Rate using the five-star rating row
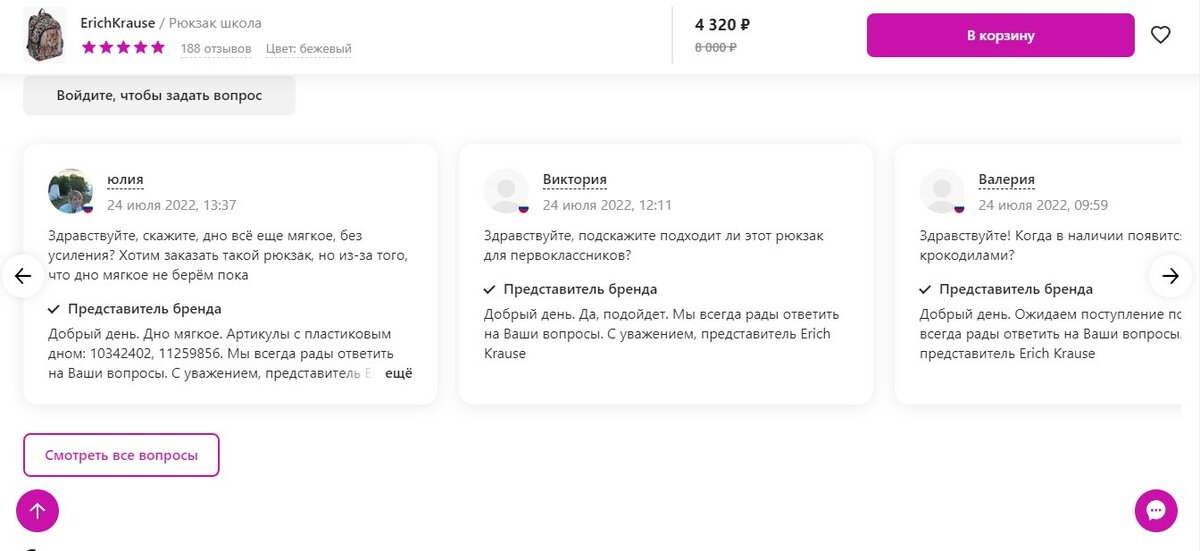Image resolution: width=1200 pixels, height=551 pixels. point(123,47)
